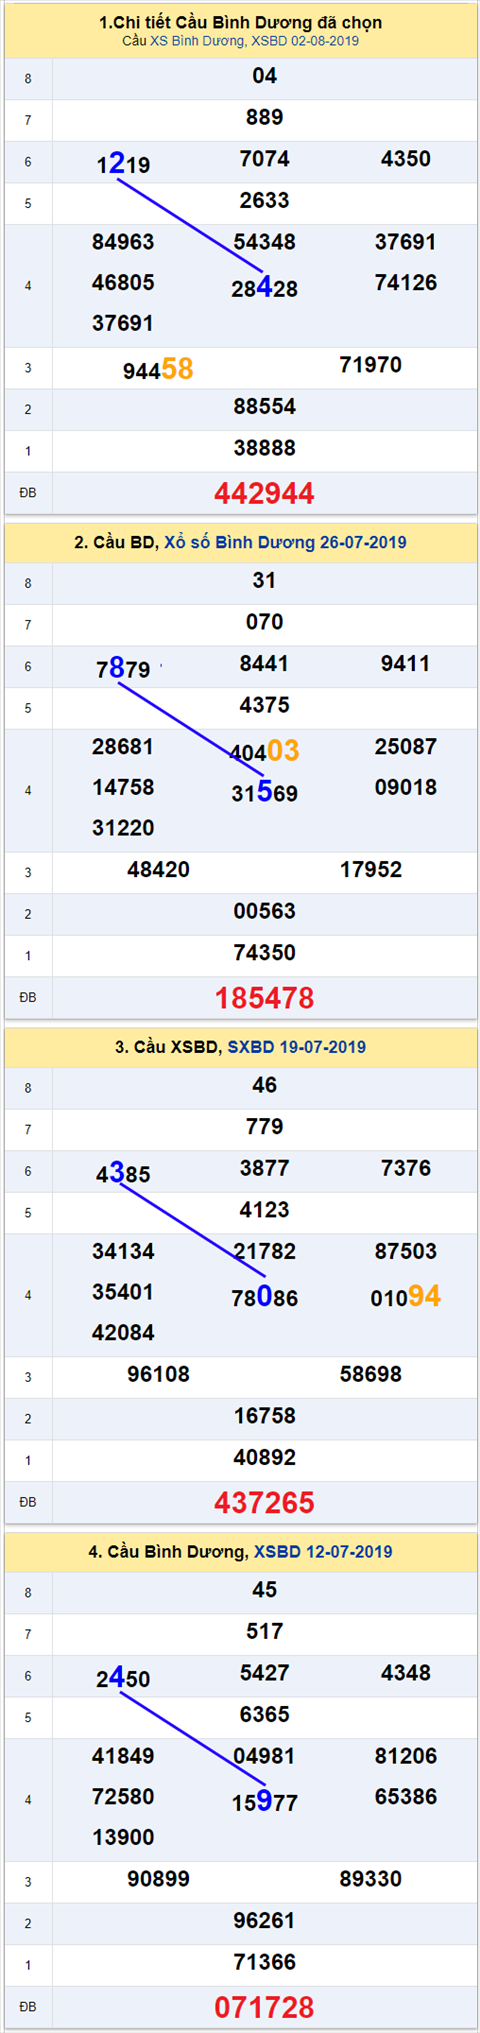Open Xổ số Bình Dương 26-07-2019 link

coord(285,542)
